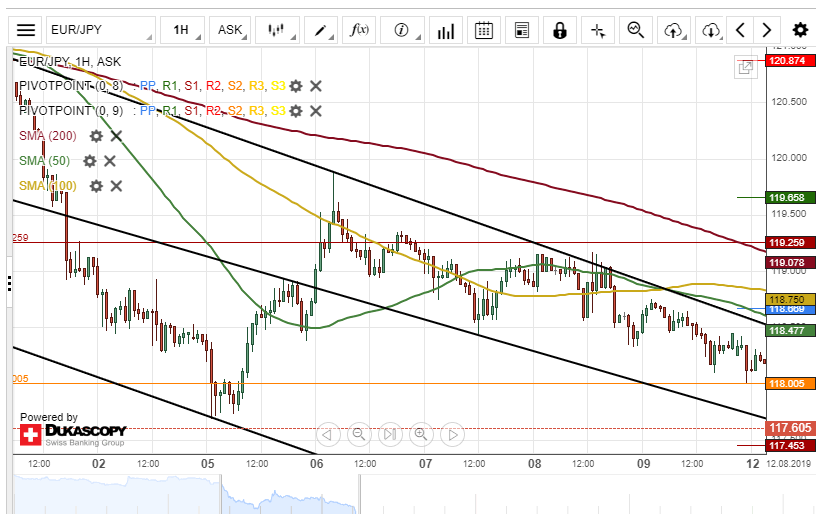Click the 117.453 price label

(791, 446)
